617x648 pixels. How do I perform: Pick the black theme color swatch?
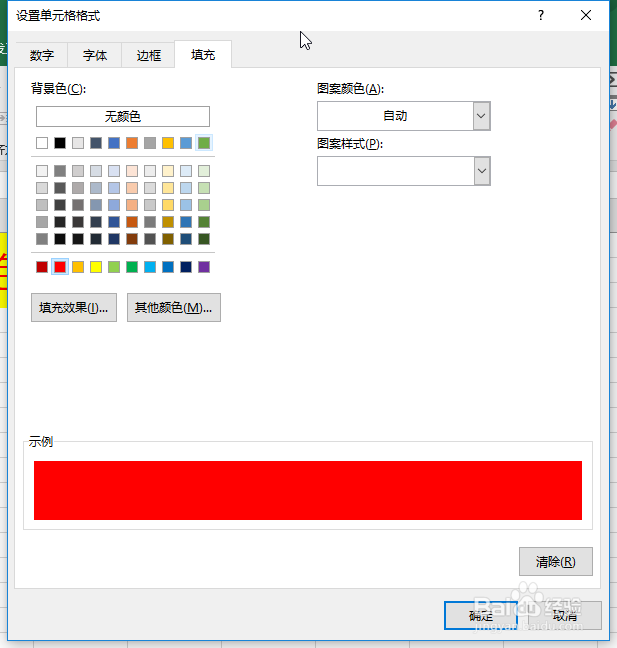tap(60, 143)
